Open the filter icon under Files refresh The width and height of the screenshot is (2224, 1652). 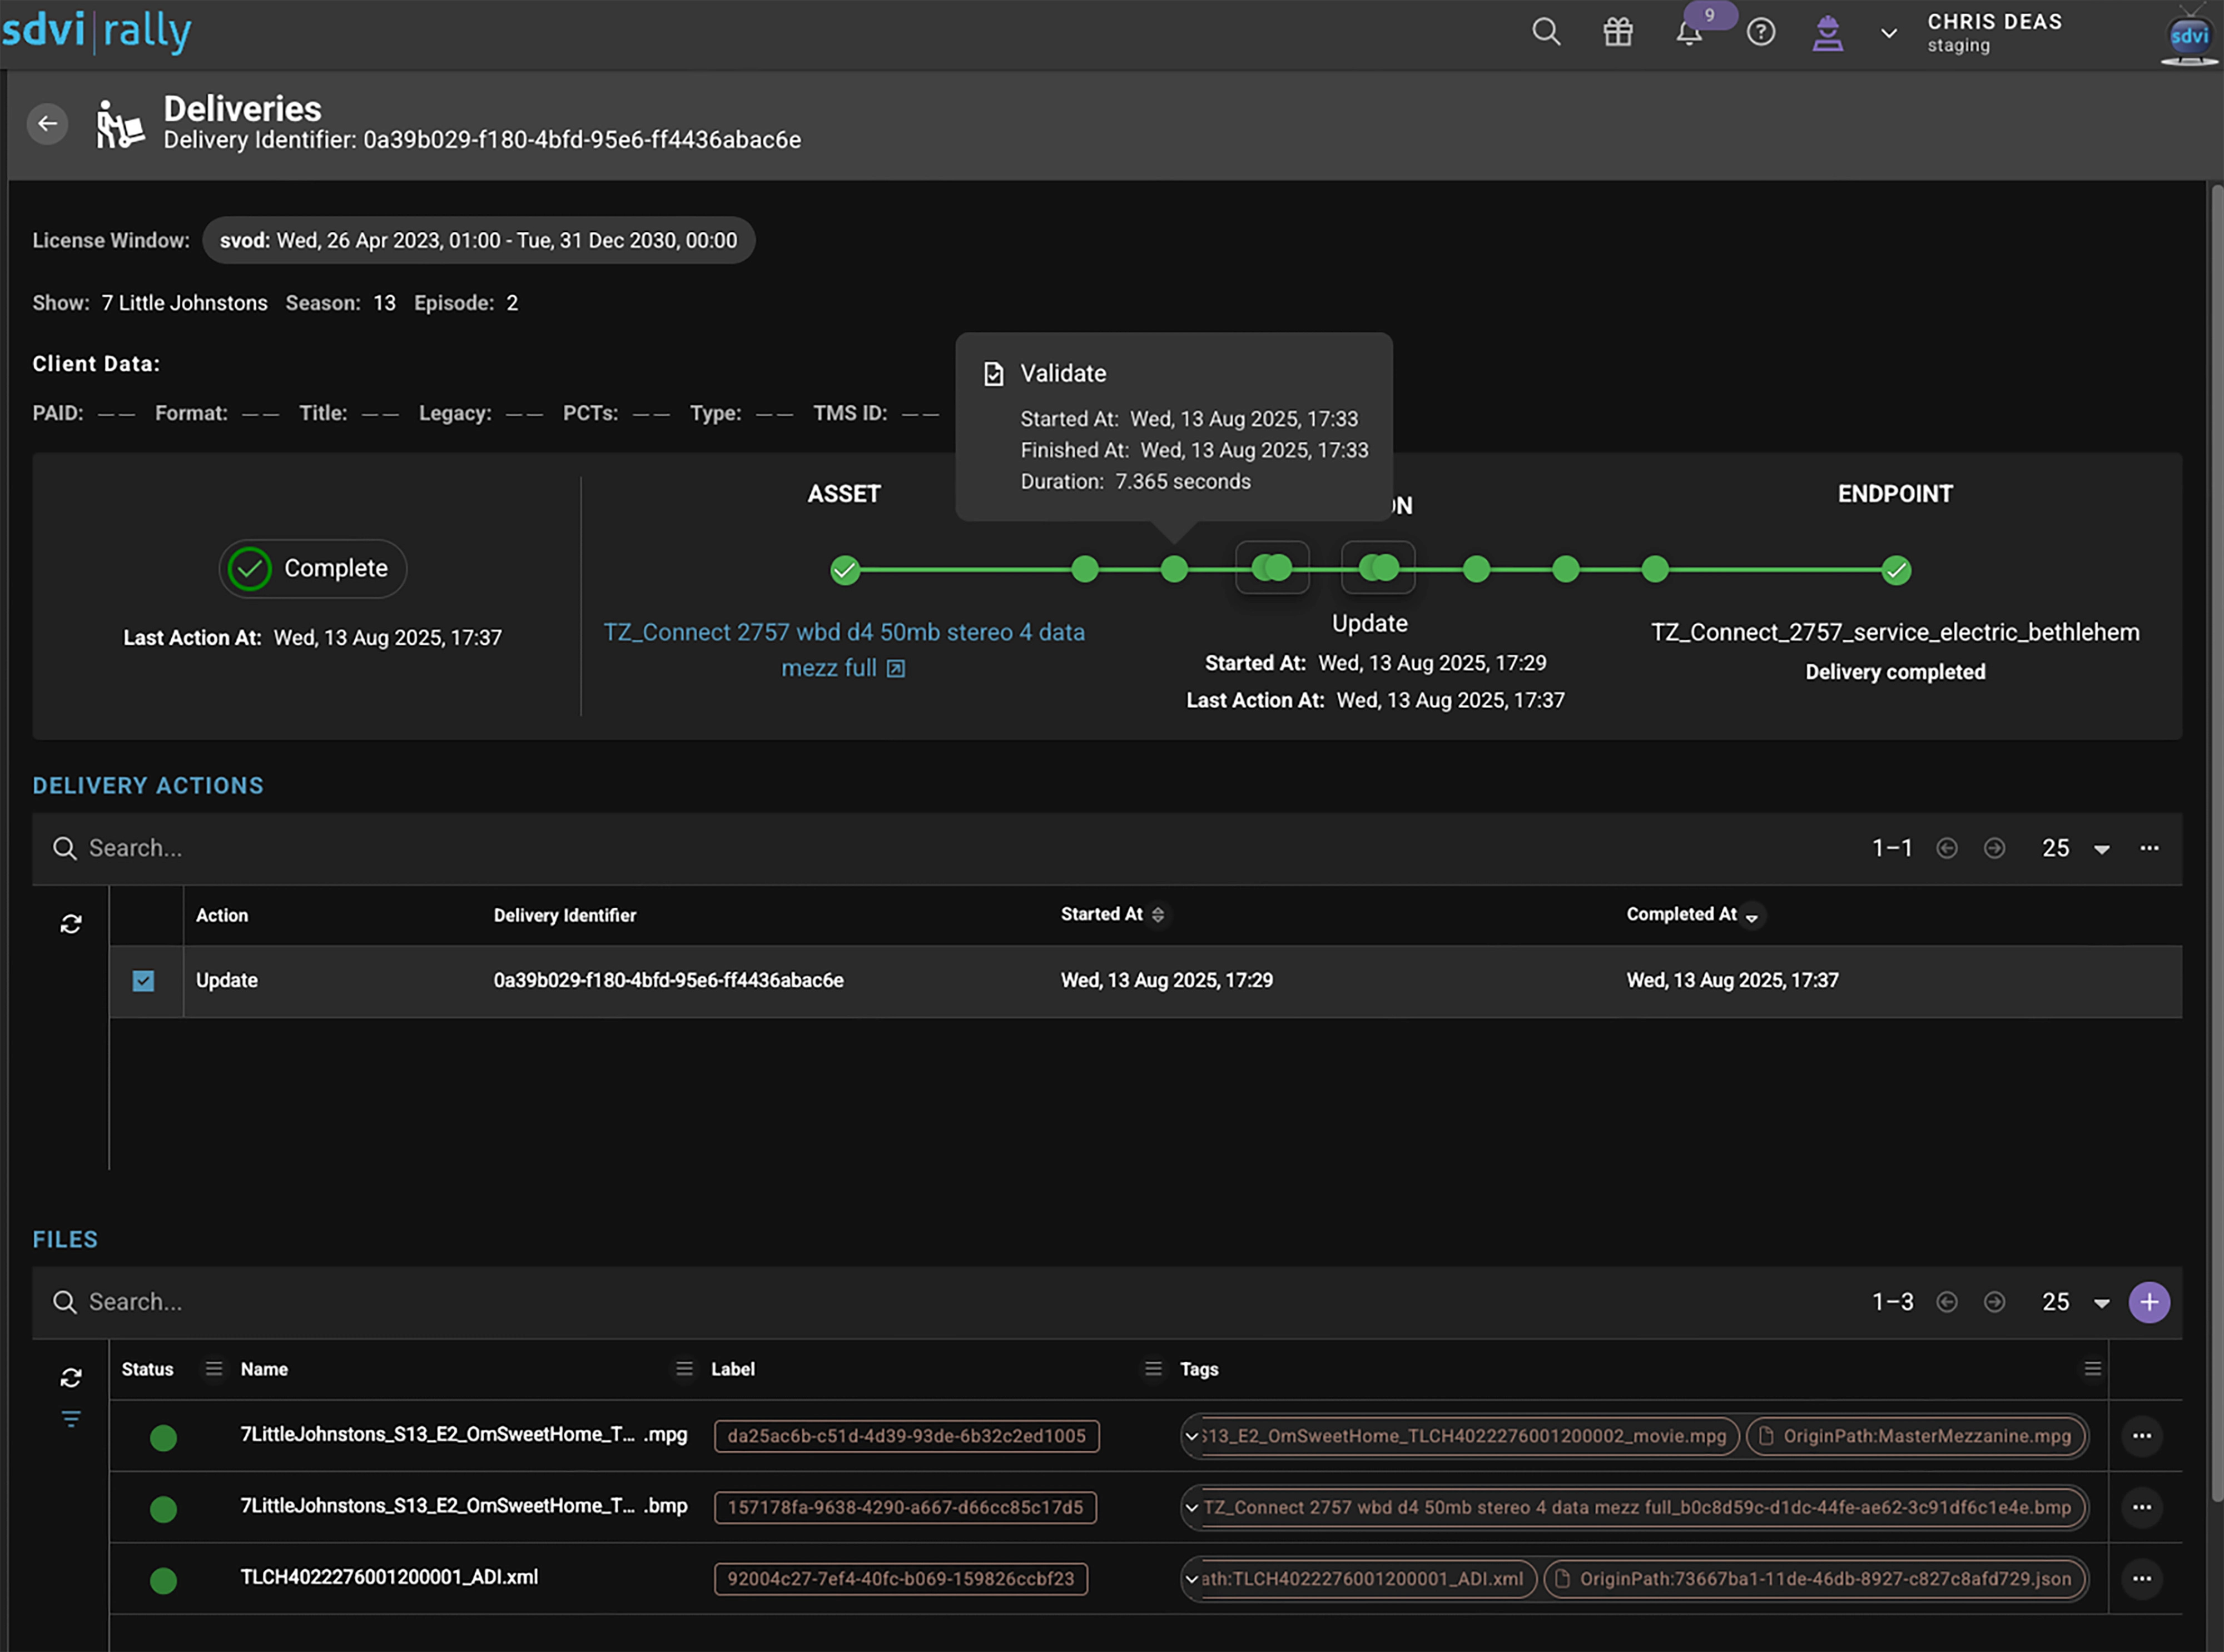(71, 1419)
